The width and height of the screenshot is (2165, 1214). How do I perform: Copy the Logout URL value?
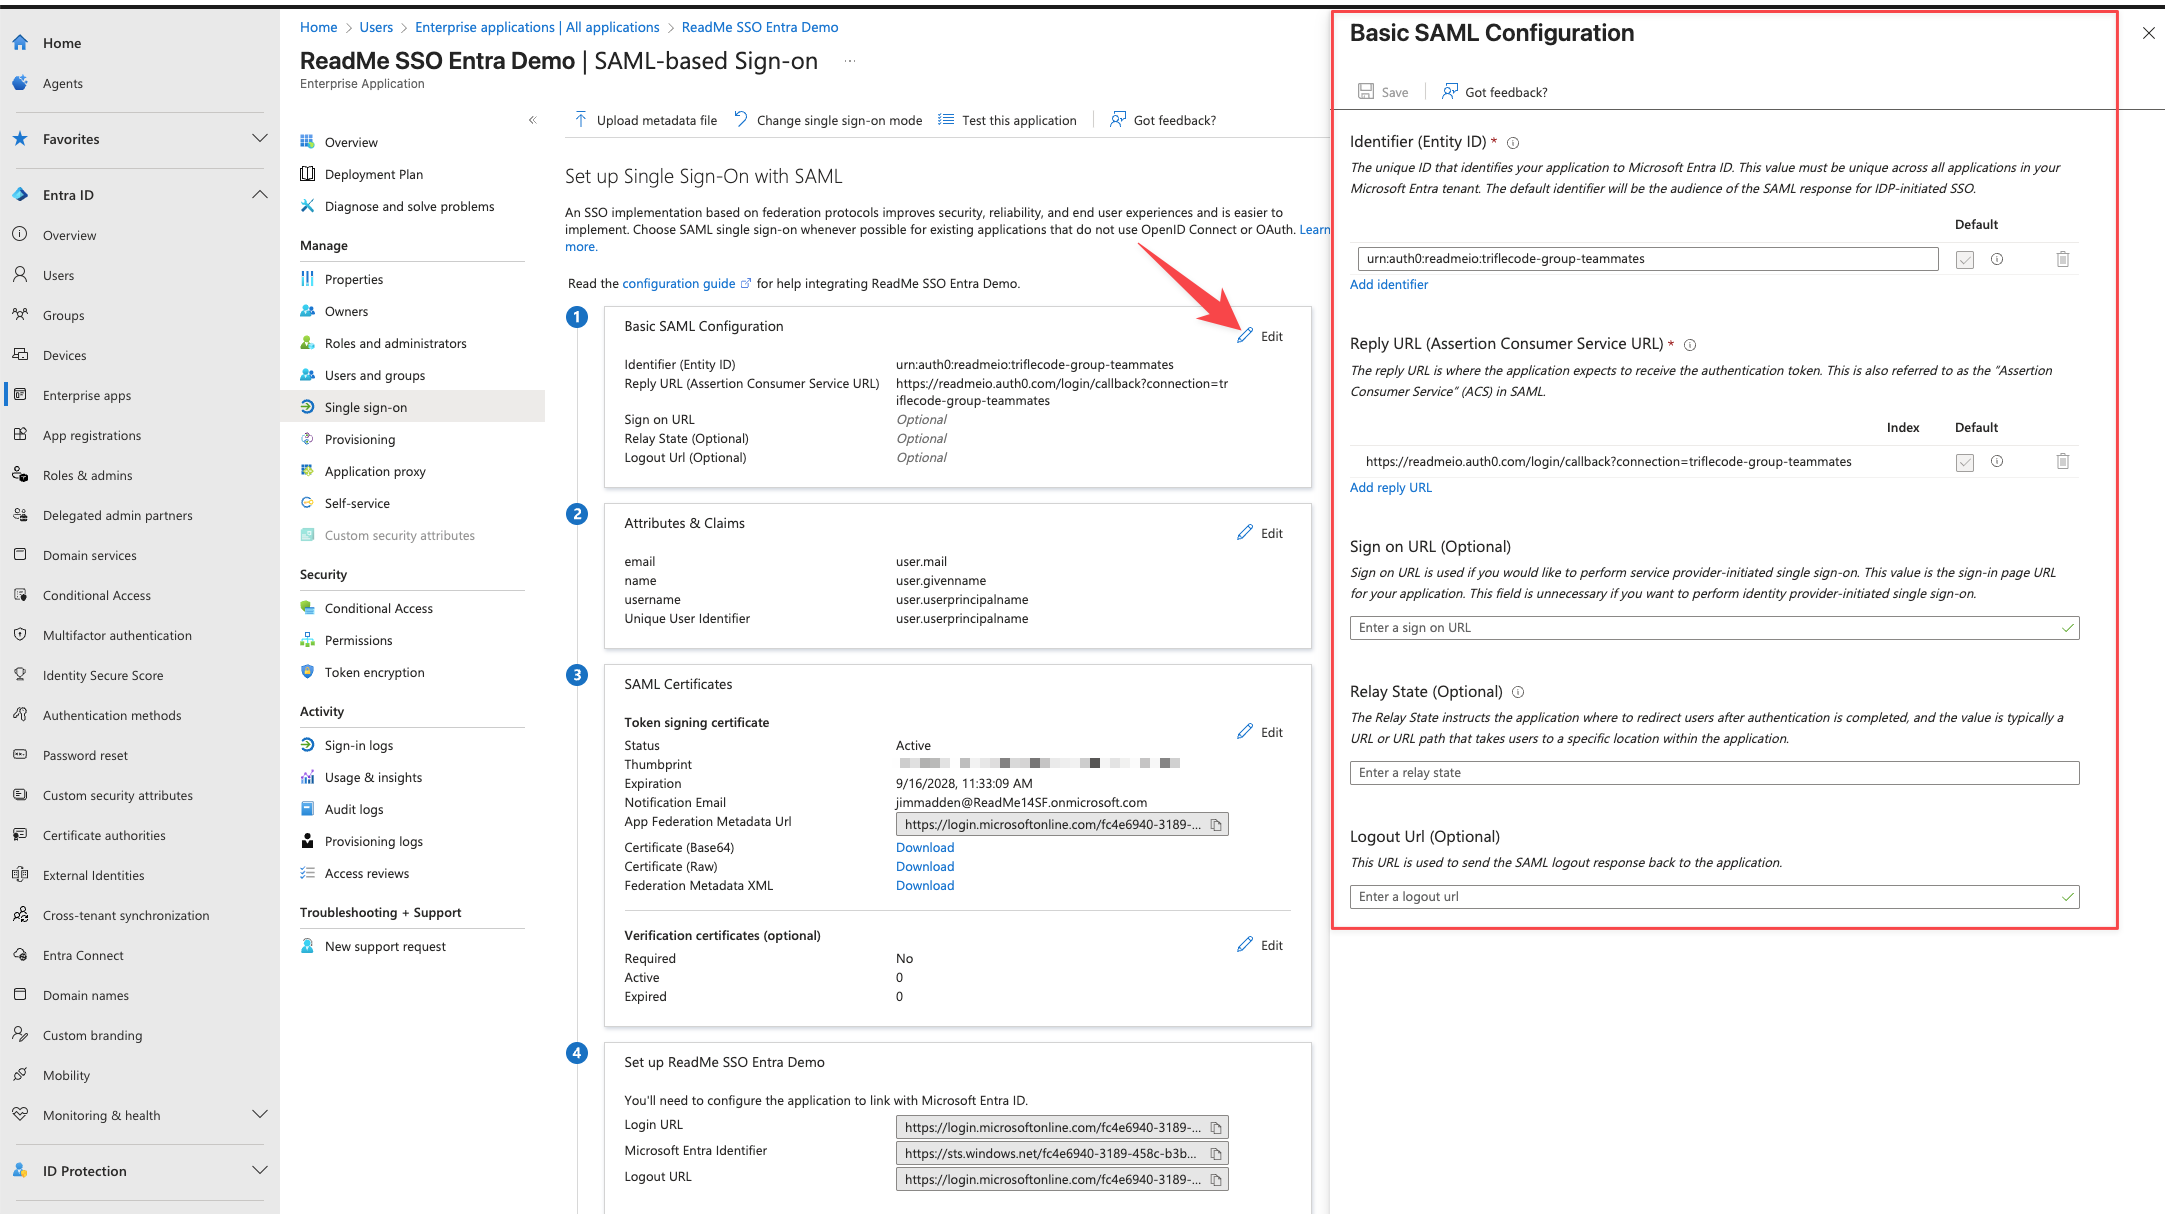click(1216, 1180)
